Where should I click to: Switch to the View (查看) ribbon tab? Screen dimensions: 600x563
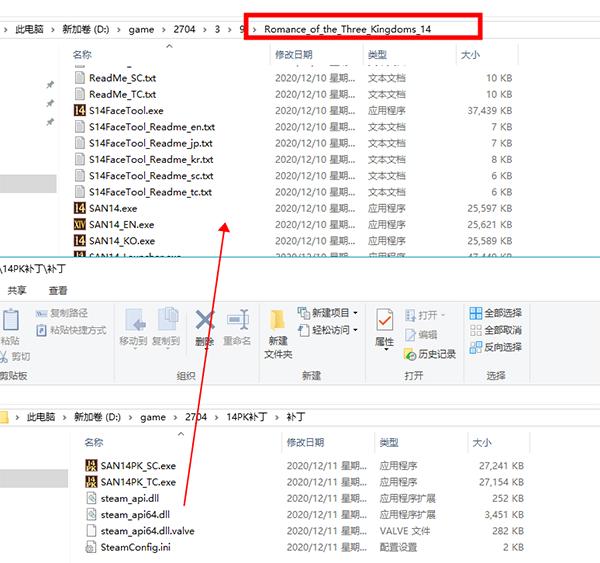(x=58, y=290)
